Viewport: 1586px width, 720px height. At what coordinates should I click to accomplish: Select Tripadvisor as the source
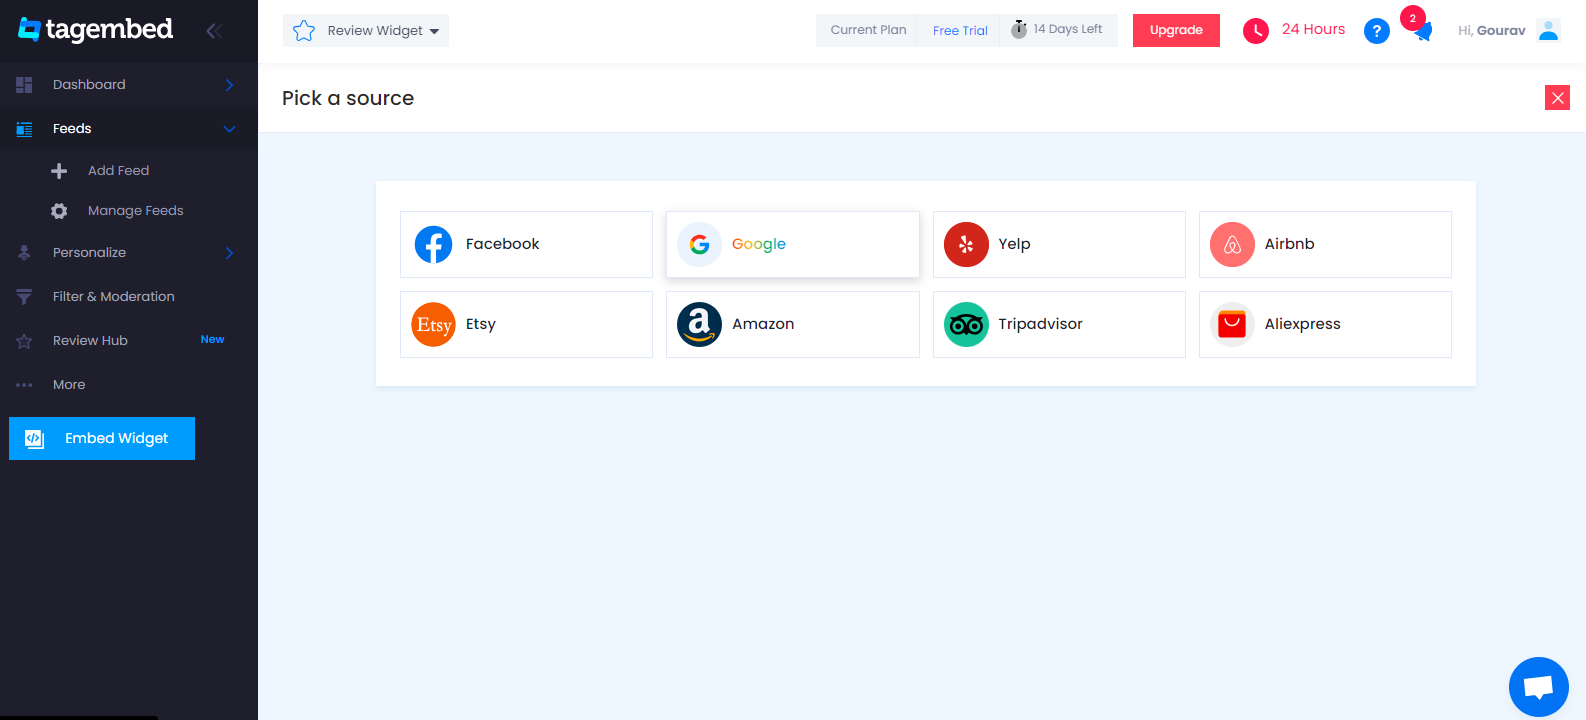coord(1059,324)
